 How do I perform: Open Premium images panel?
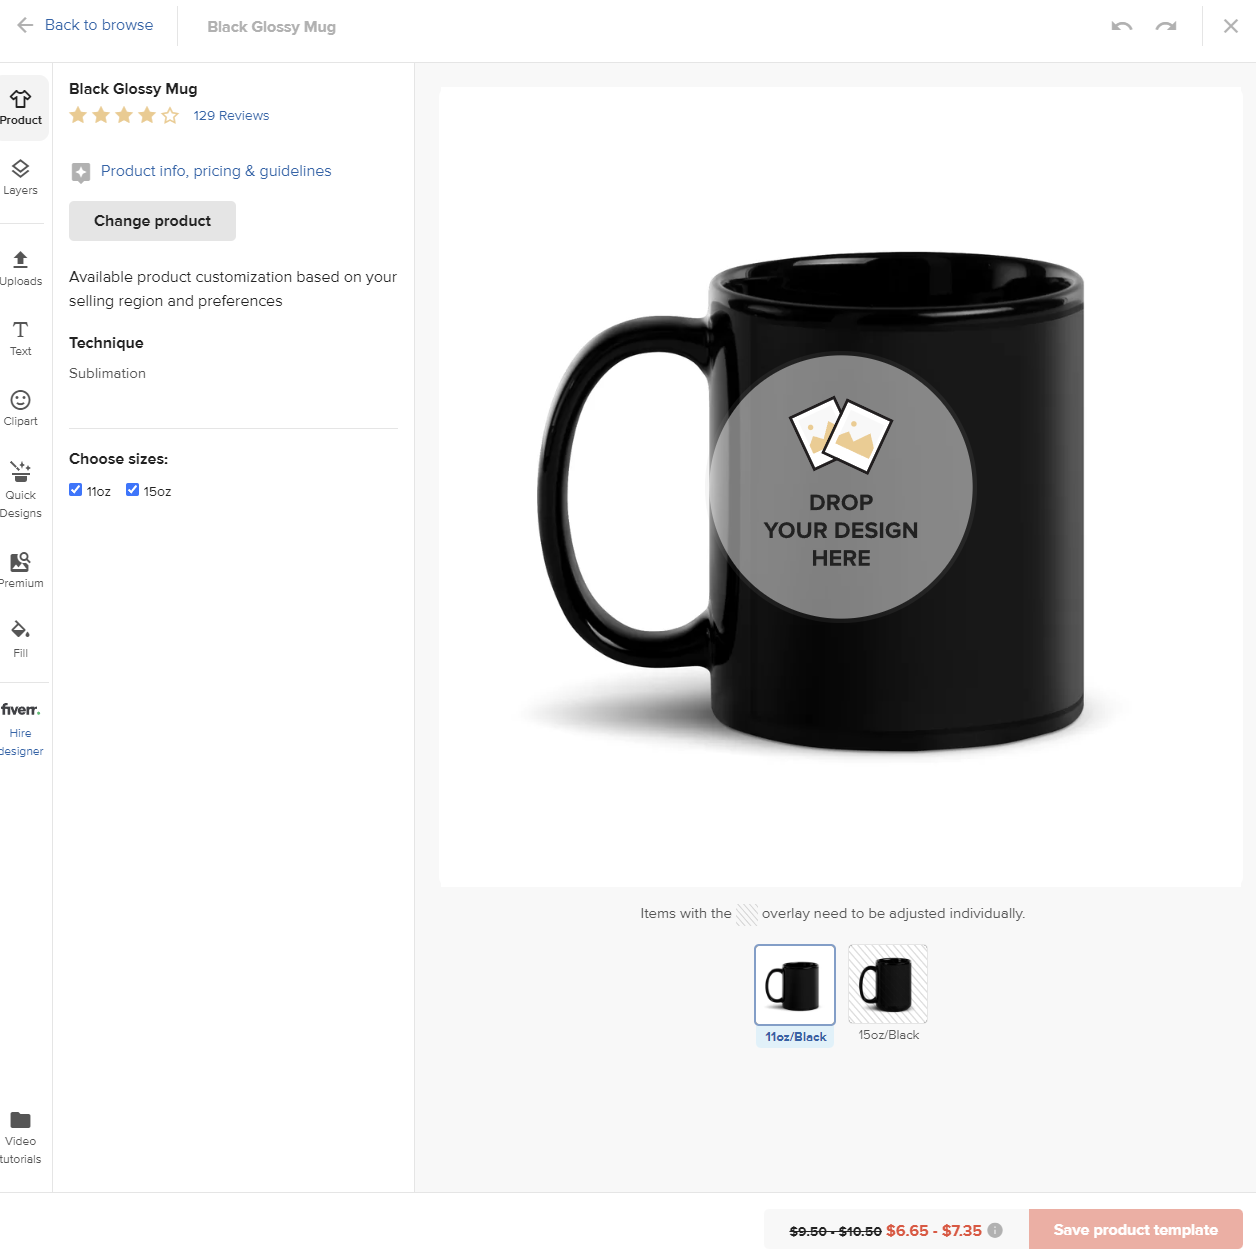pos(21,570)
